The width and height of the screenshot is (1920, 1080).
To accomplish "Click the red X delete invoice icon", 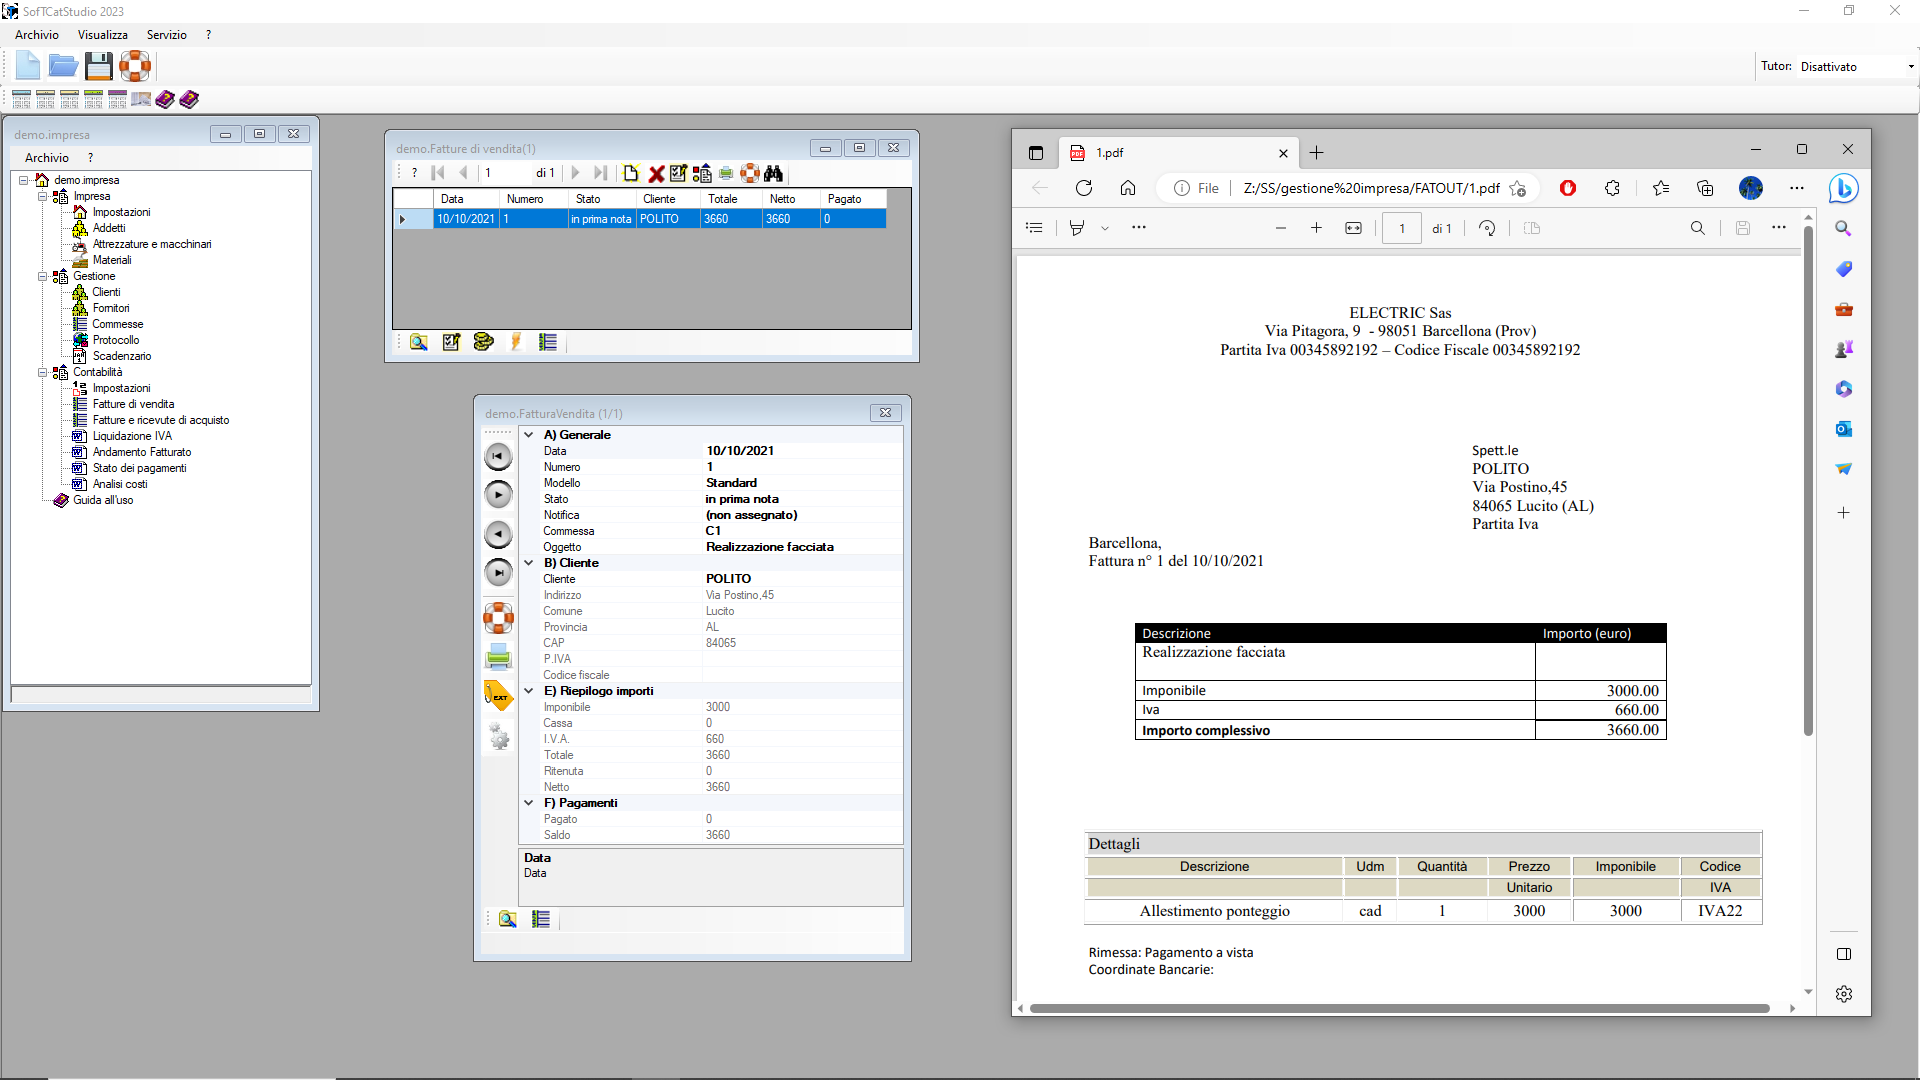I will 656,173.
